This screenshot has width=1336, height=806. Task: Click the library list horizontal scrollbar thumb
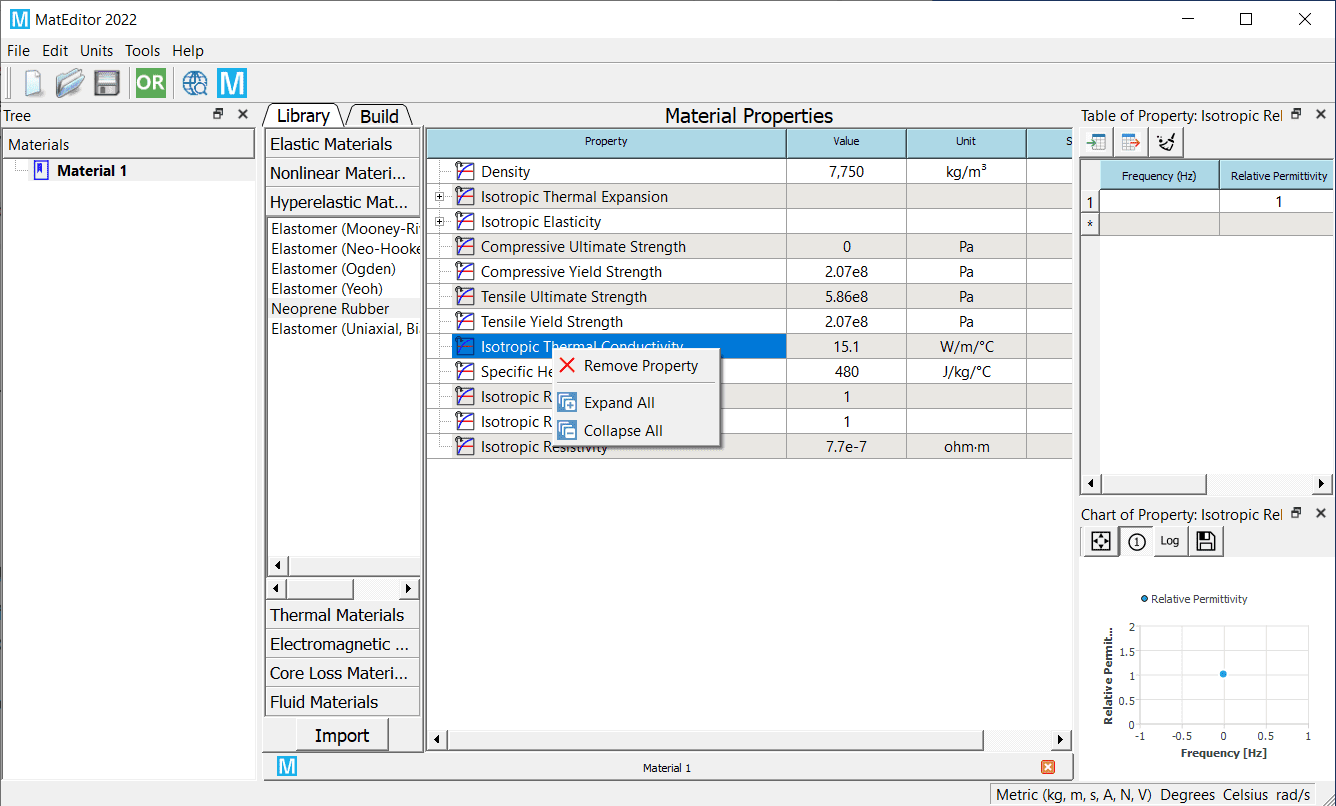(x=320, y=589)
